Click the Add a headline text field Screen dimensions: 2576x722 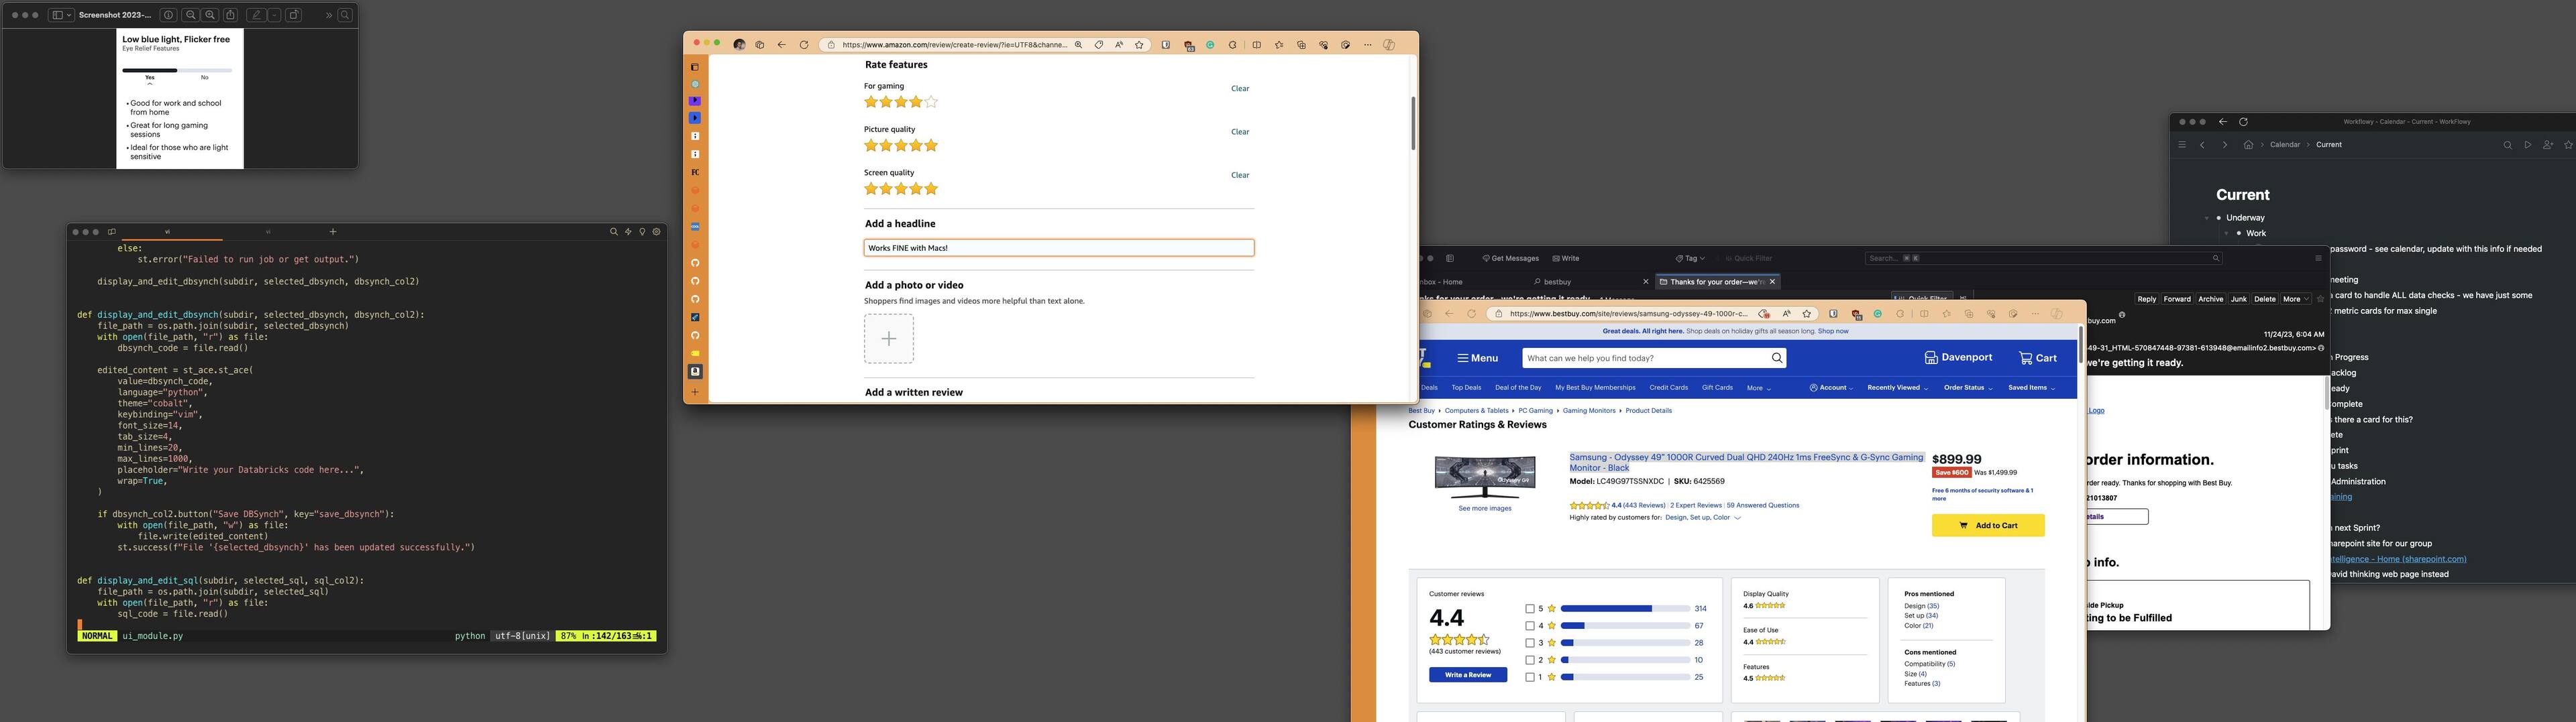tap(1058, 248)
